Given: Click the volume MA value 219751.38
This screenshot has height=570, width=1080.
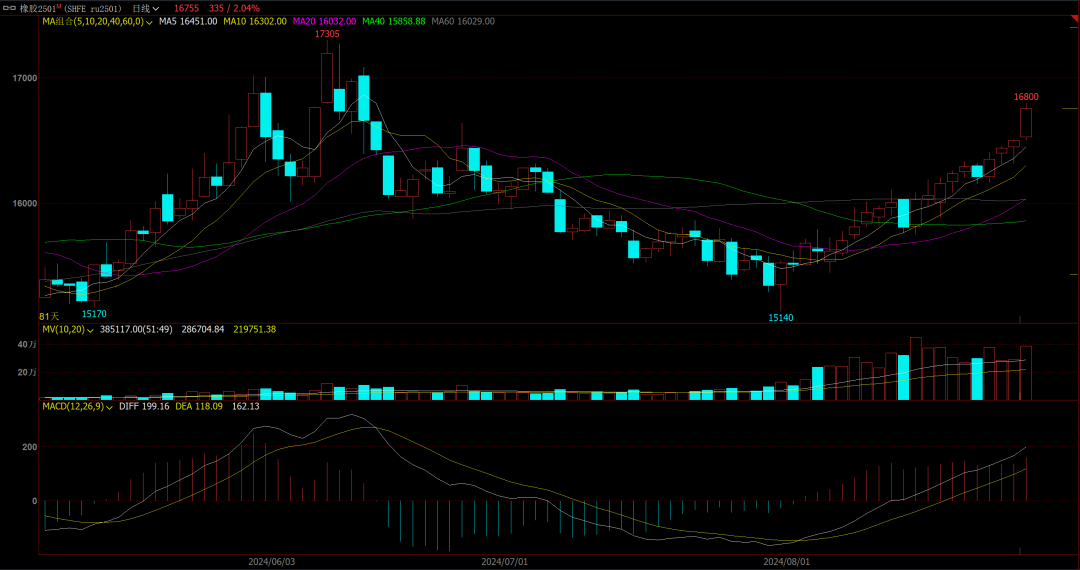Looking at the screenshot, I should point(254,330).
